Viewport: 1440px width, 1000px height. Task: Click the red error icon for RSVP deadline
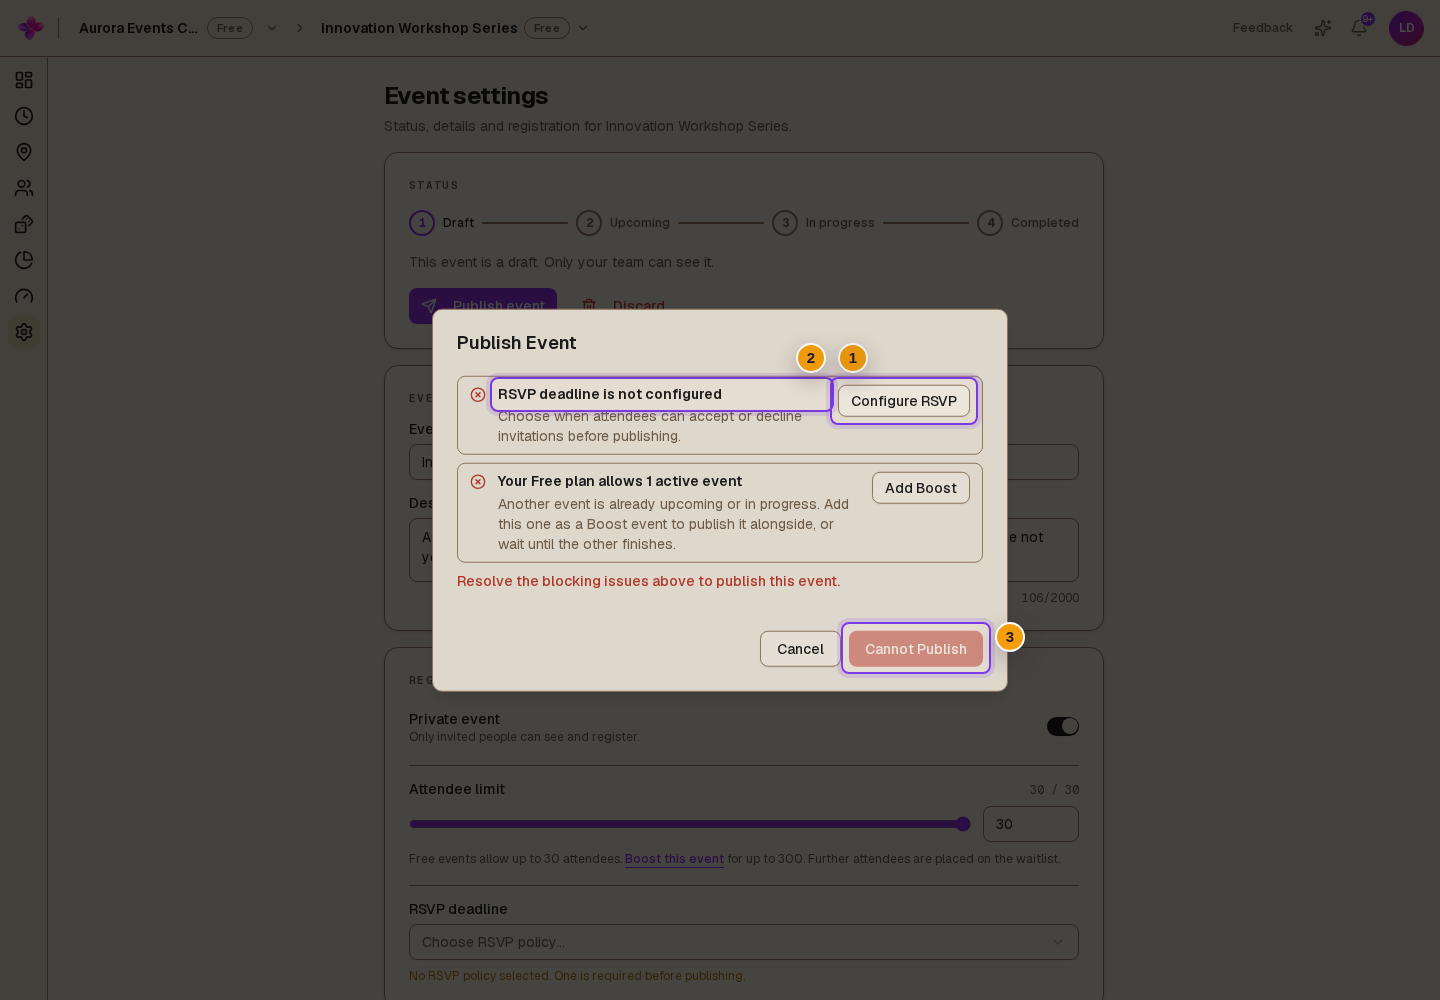[x=478, y=395]
